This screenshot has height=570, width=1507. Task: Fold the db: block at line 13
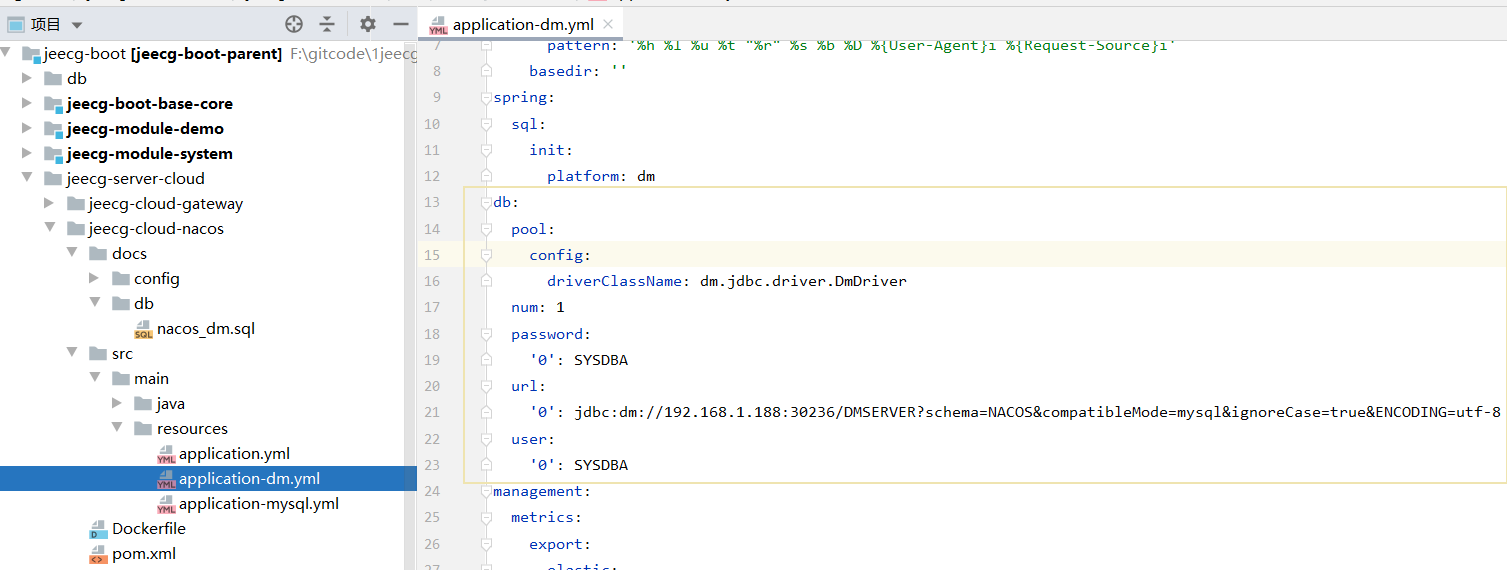tap(486, 202)
